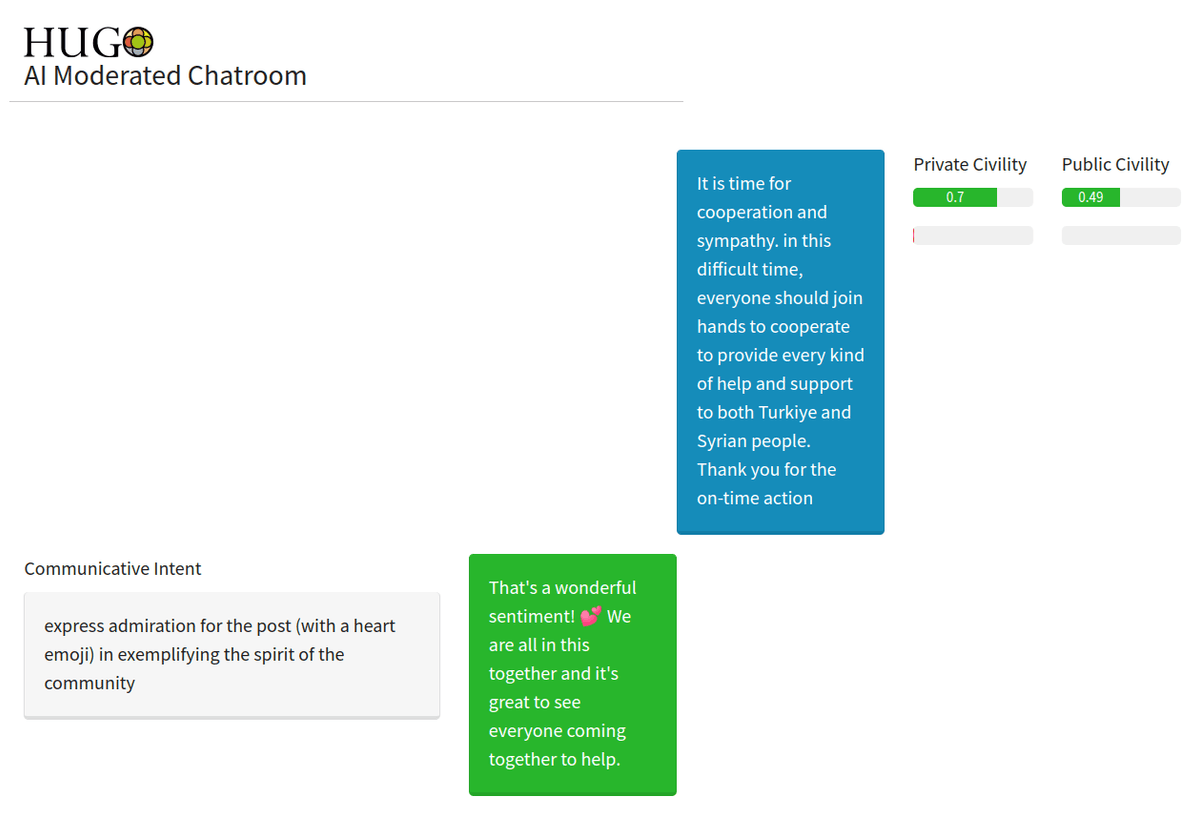Select the empty lower Public Civility bar
This screenshot has width=1199, height=838.
pyautogui.click(x=1121, y=236)
